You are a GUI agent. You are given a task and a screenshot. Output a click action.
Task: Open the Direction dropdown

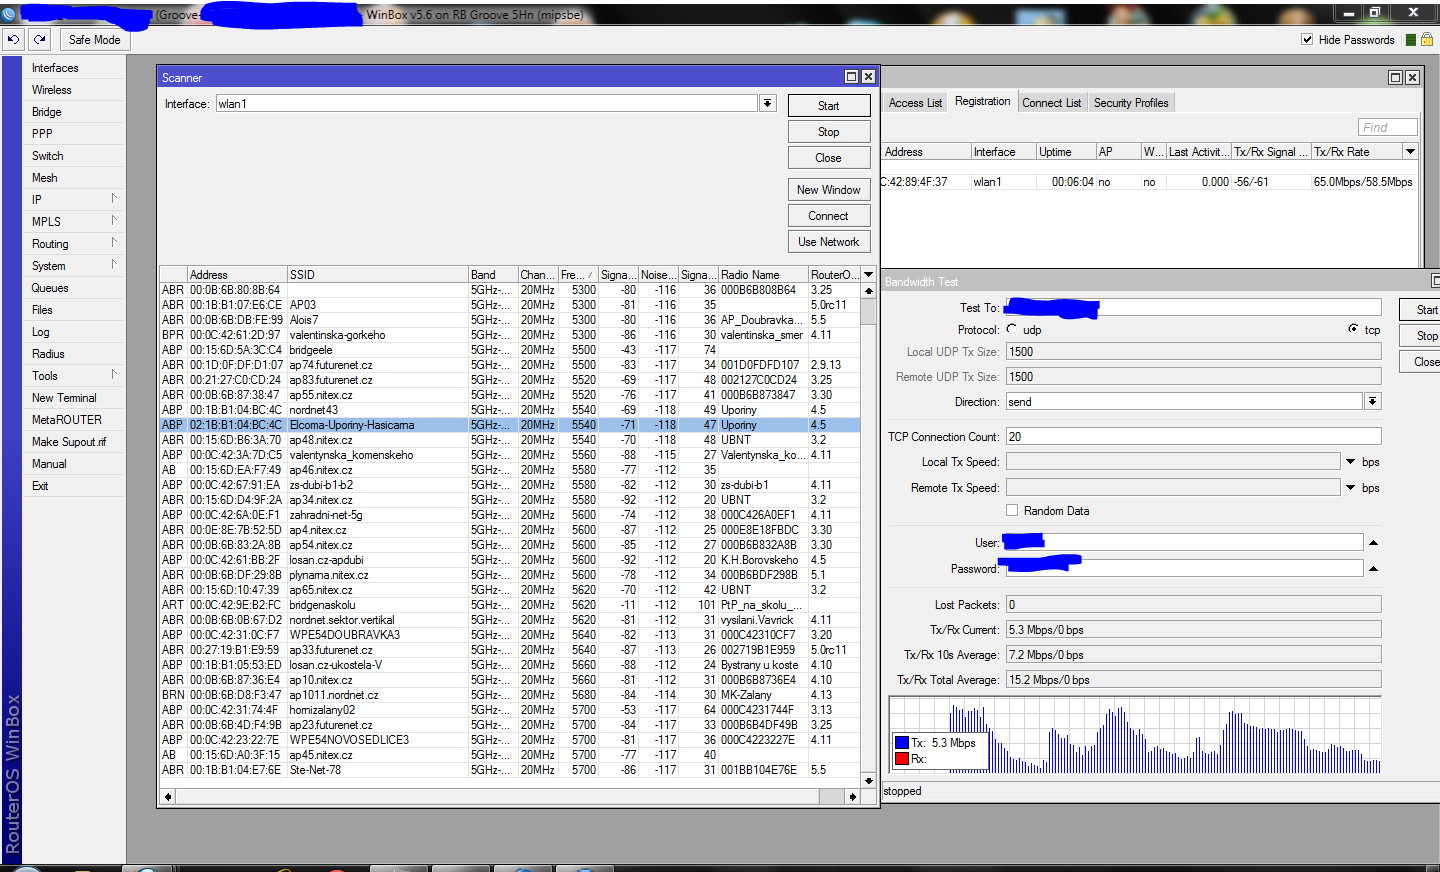1372,402
